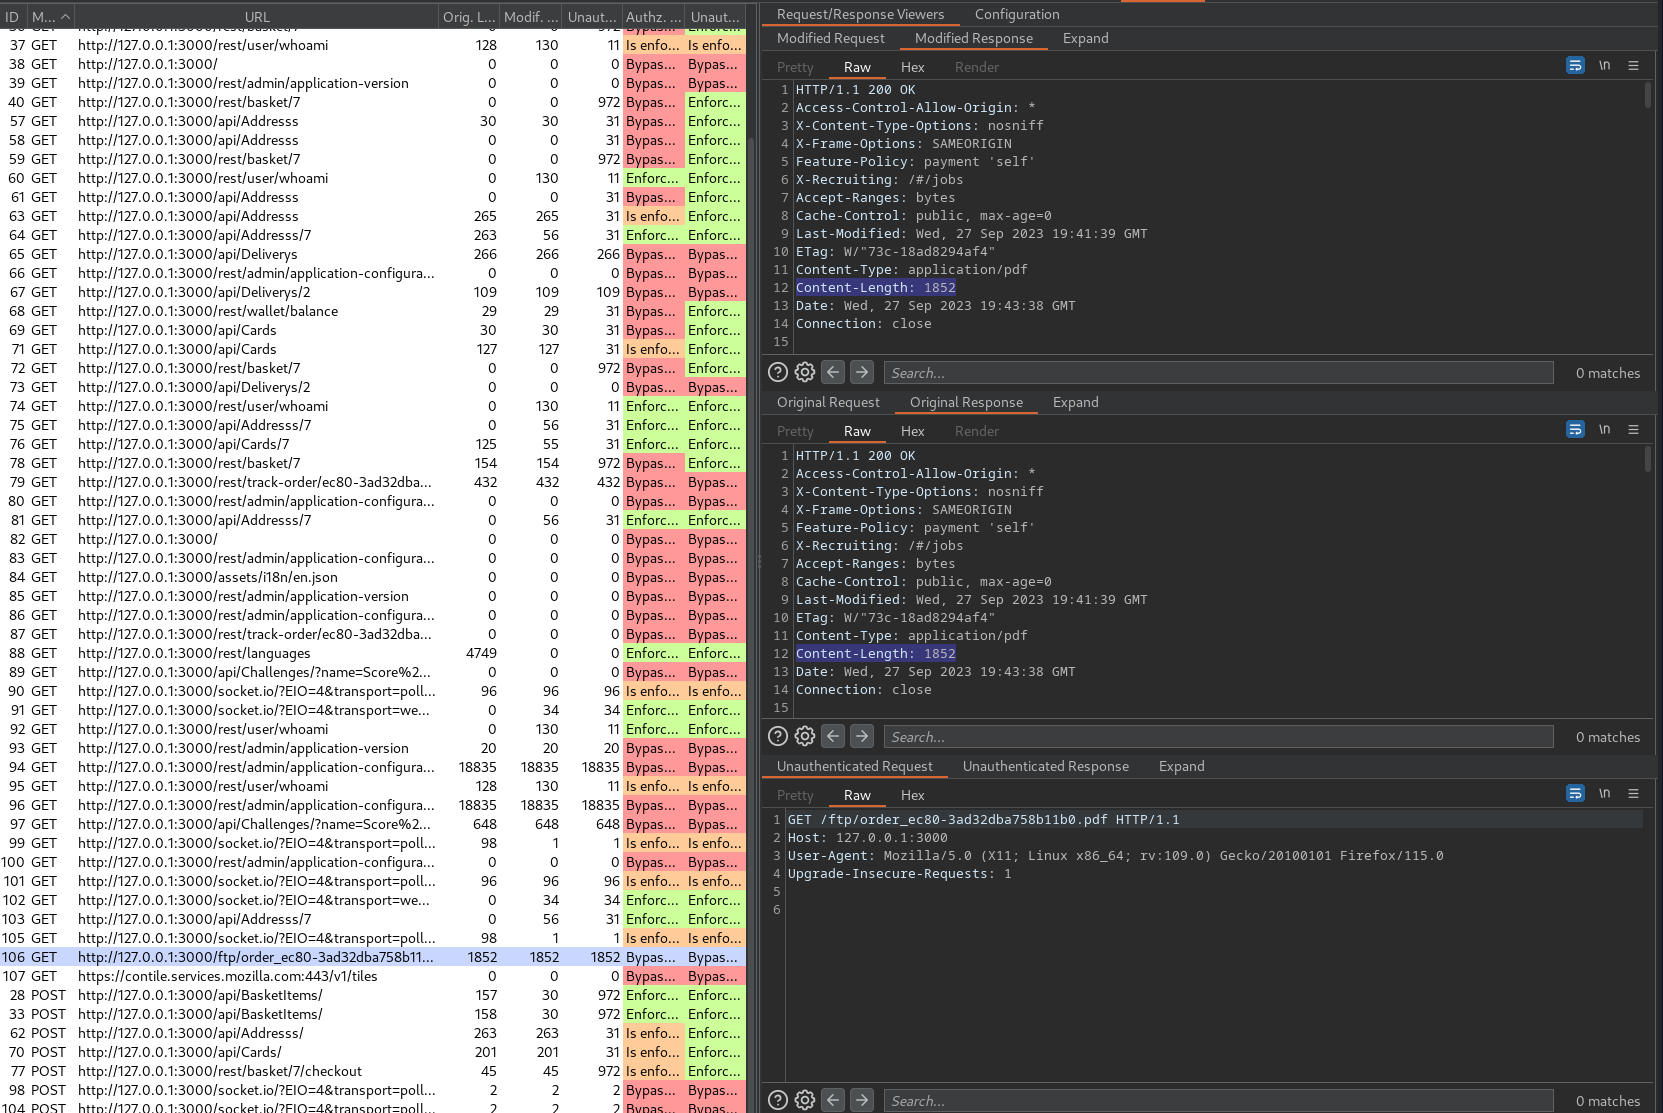
Task: Click help icon in Unauthenticated Request search bar
Action: [x=777, y=1100]
